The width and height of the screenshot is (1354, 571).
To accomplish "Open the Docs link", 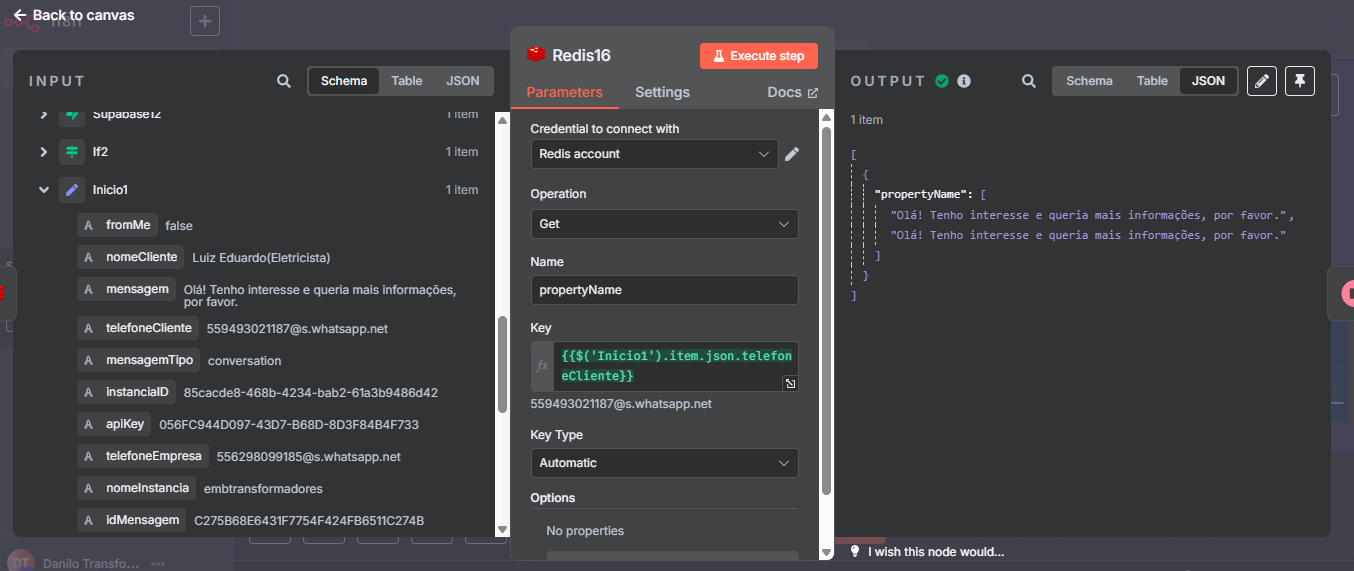I will pyautogui.click(x=792, y=92).
